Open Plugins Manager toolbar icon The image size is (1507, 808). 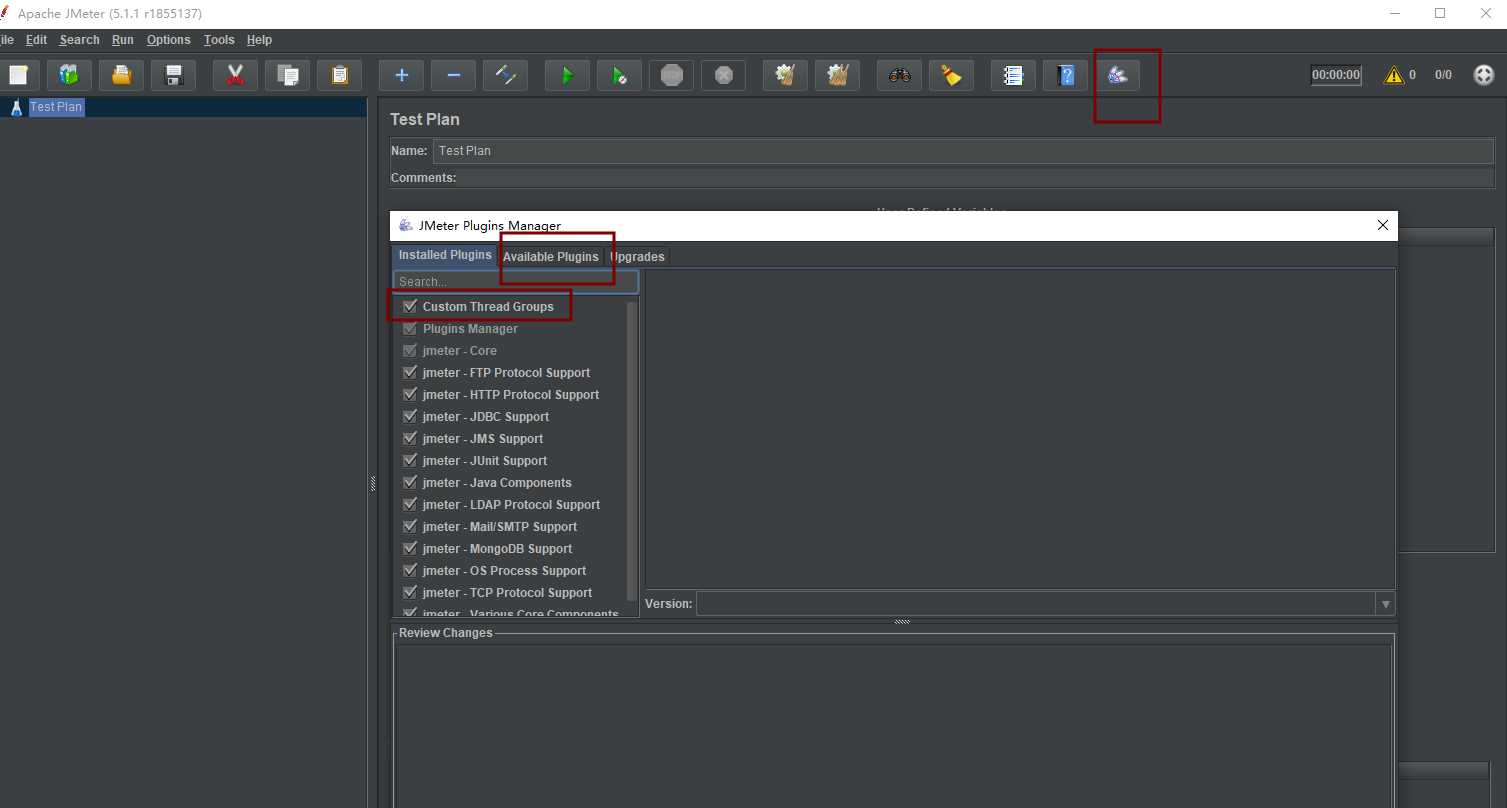pos(1117,75)
